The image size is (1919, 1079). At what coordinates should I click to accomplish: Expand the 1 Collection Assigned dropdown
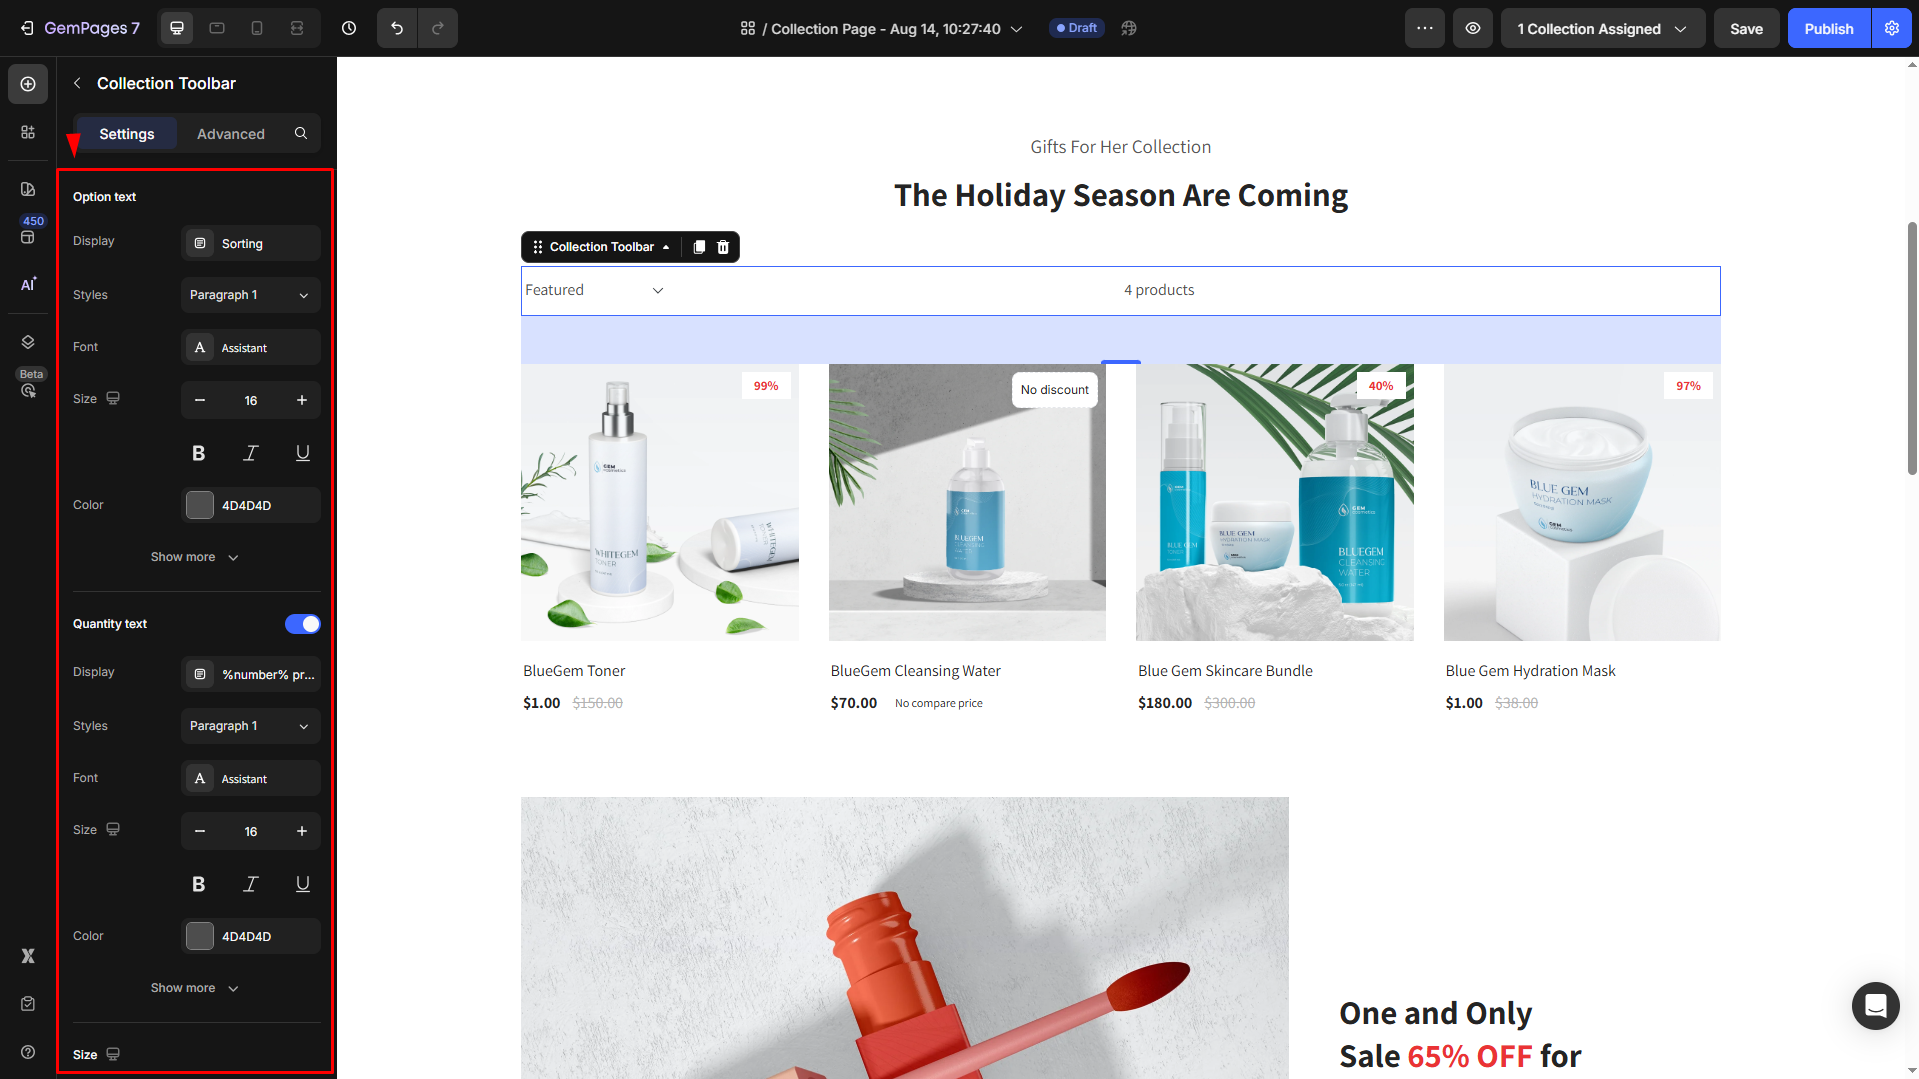1602,28
